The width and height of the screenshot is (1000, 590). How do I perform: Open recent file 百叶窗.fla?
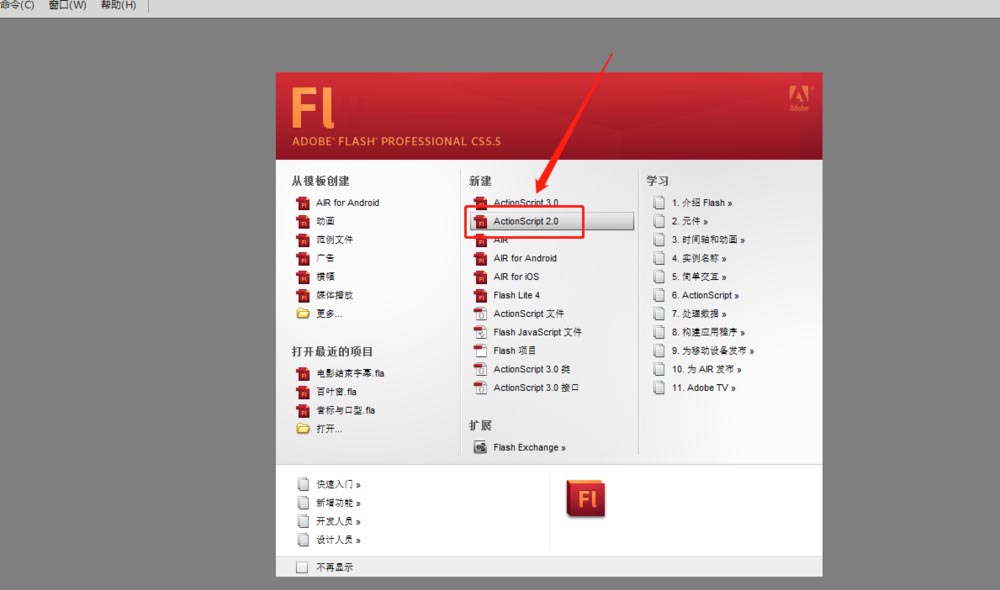pyautogui.click(x=336, y=392)
